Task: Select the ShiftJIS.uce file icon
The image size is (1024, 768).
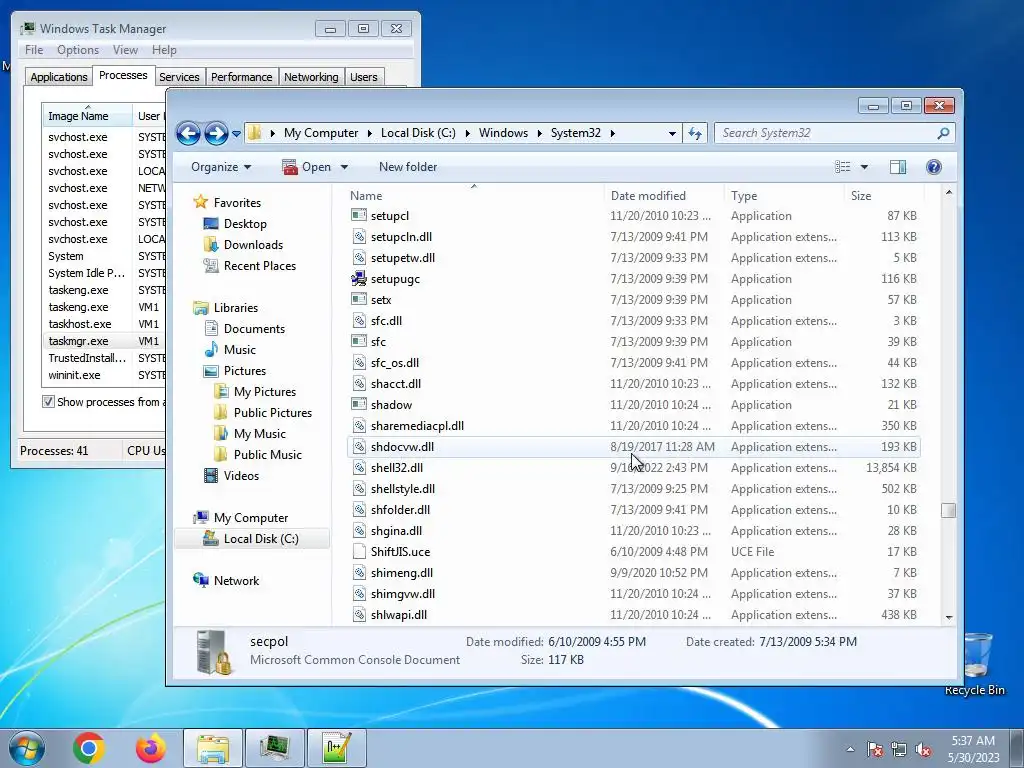Action: click(359, 552)
